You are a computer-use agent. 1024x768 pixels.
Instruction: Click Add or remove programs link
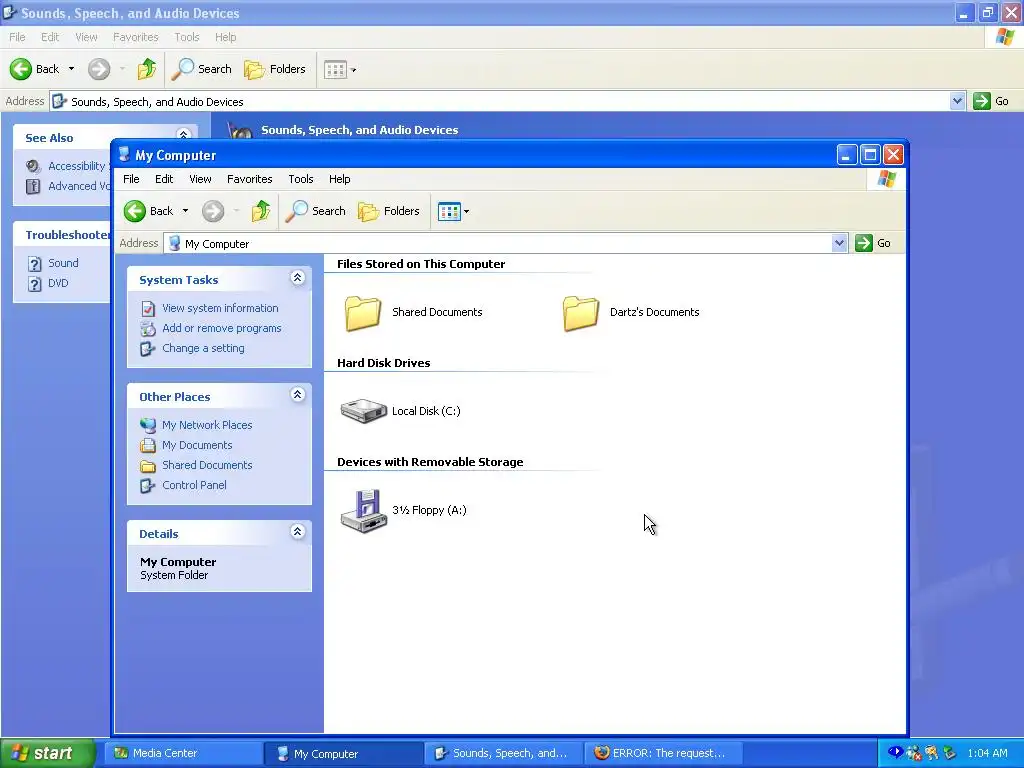pyautogui.click(x=222, y=328)
